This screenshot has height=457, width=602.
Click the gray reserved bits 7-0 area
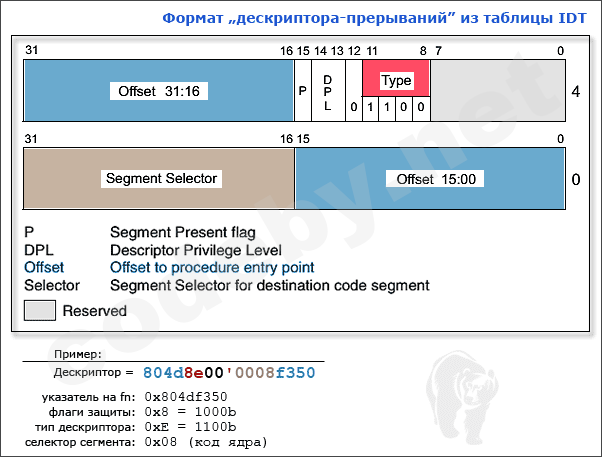point(498,91)
